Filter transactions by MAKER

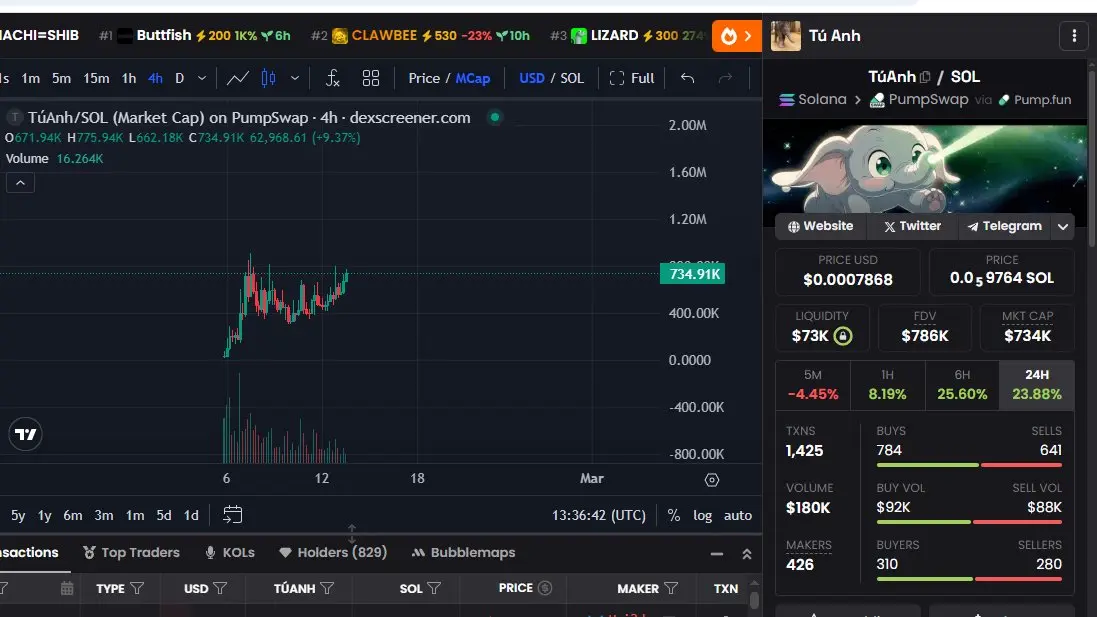671,588
